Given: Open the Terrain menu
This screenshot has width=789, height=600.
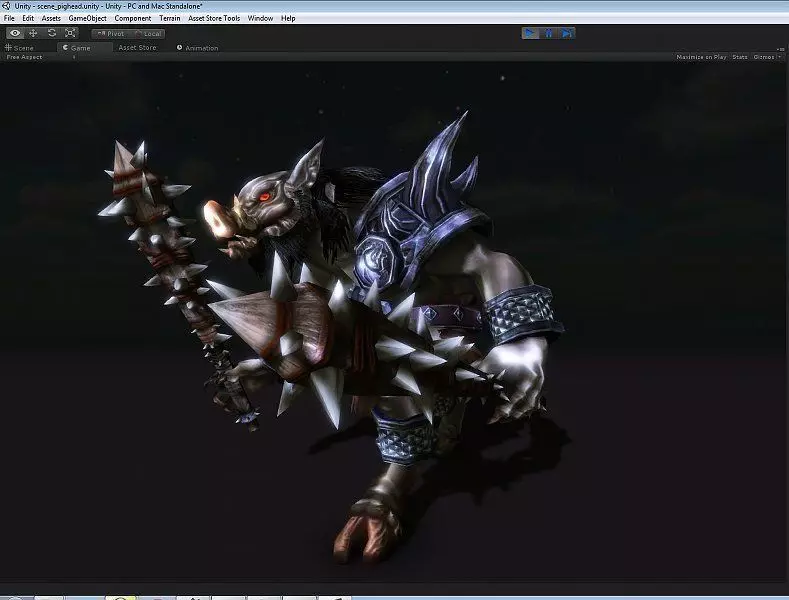Looking at the screenshot, I should coord(170,18).
